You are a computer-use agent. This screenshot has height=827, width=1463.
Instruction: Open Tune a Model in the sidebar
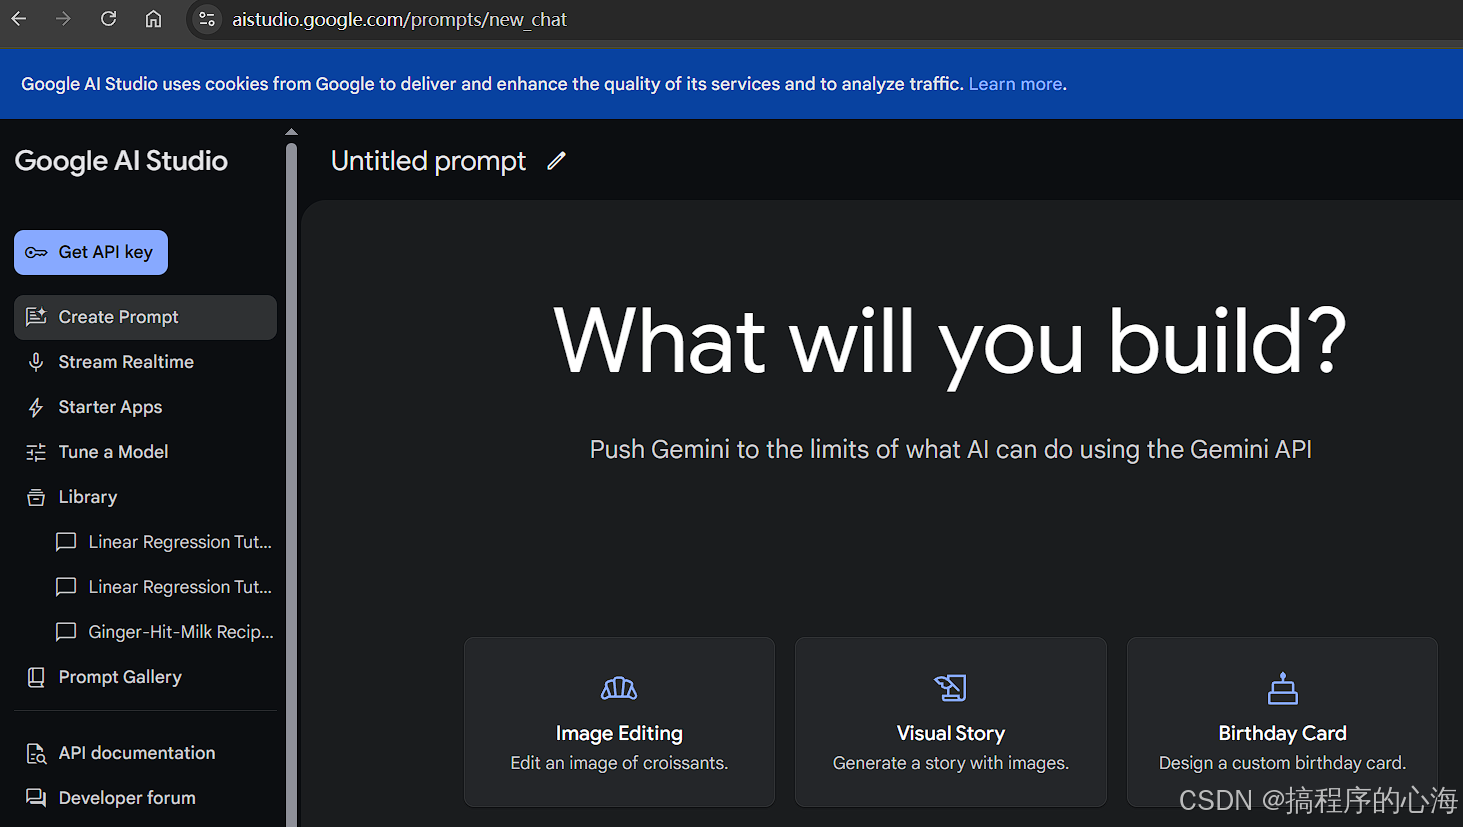(x=145, y=452)
